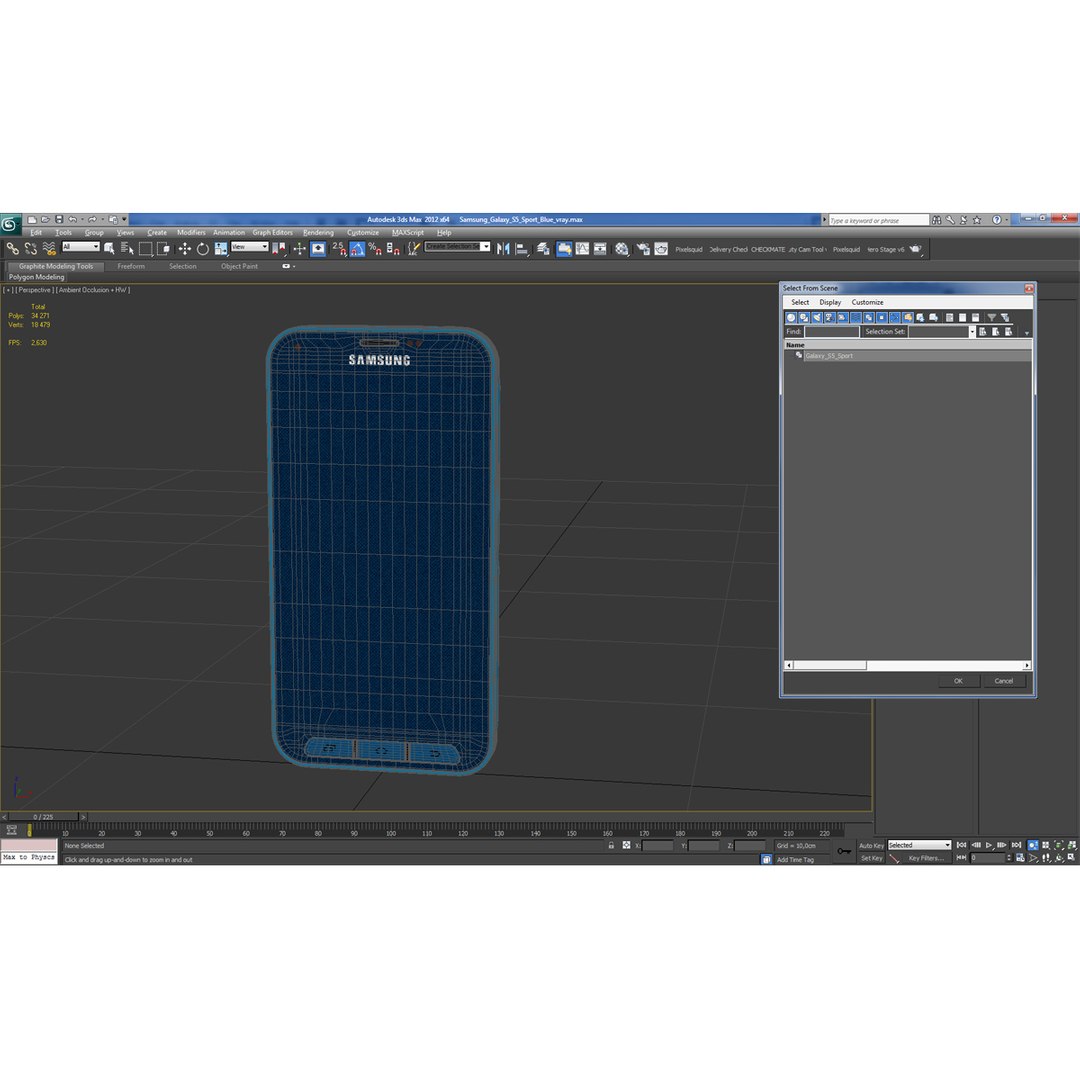Toggle Keyboard Shortcut Override
The width and height of the screenshot is (1080, 1080).
click(x=318, y=249)
